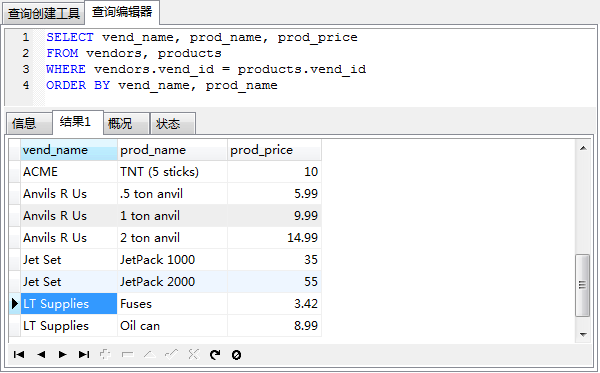Open the 状态 tab

[173, 124]
